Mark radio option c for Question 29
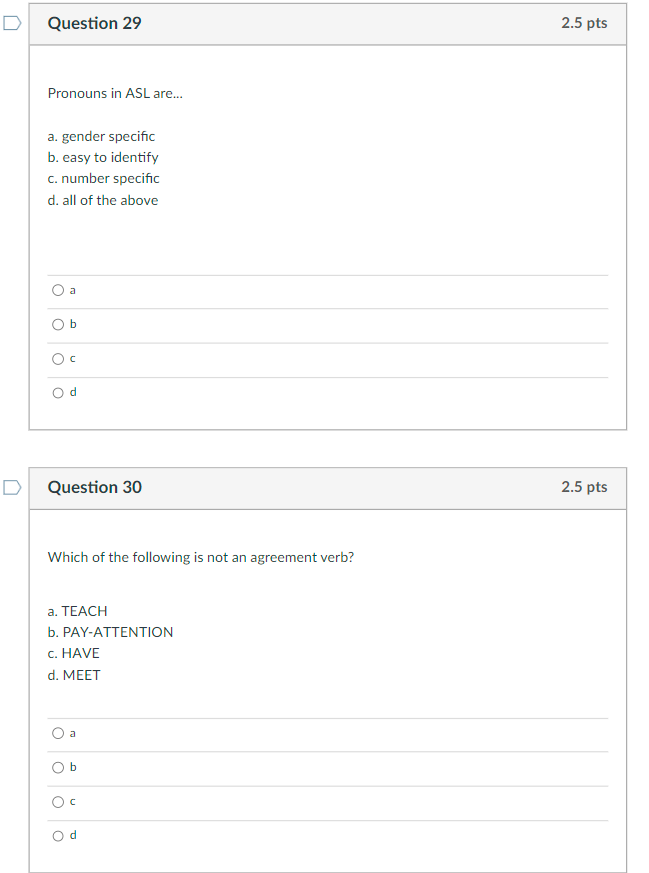This screenshot has height=873, width=649. (x=58, y=359)
